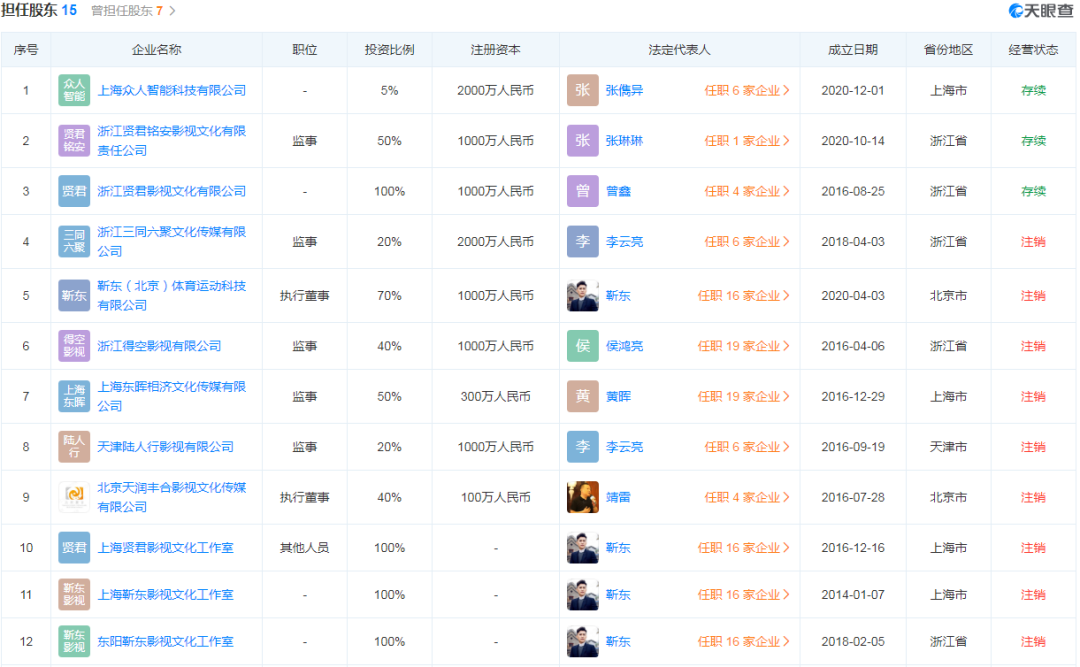
Task: Expand 任职 4 家企业 for 靖雷
Action: [x=747, y=497]
